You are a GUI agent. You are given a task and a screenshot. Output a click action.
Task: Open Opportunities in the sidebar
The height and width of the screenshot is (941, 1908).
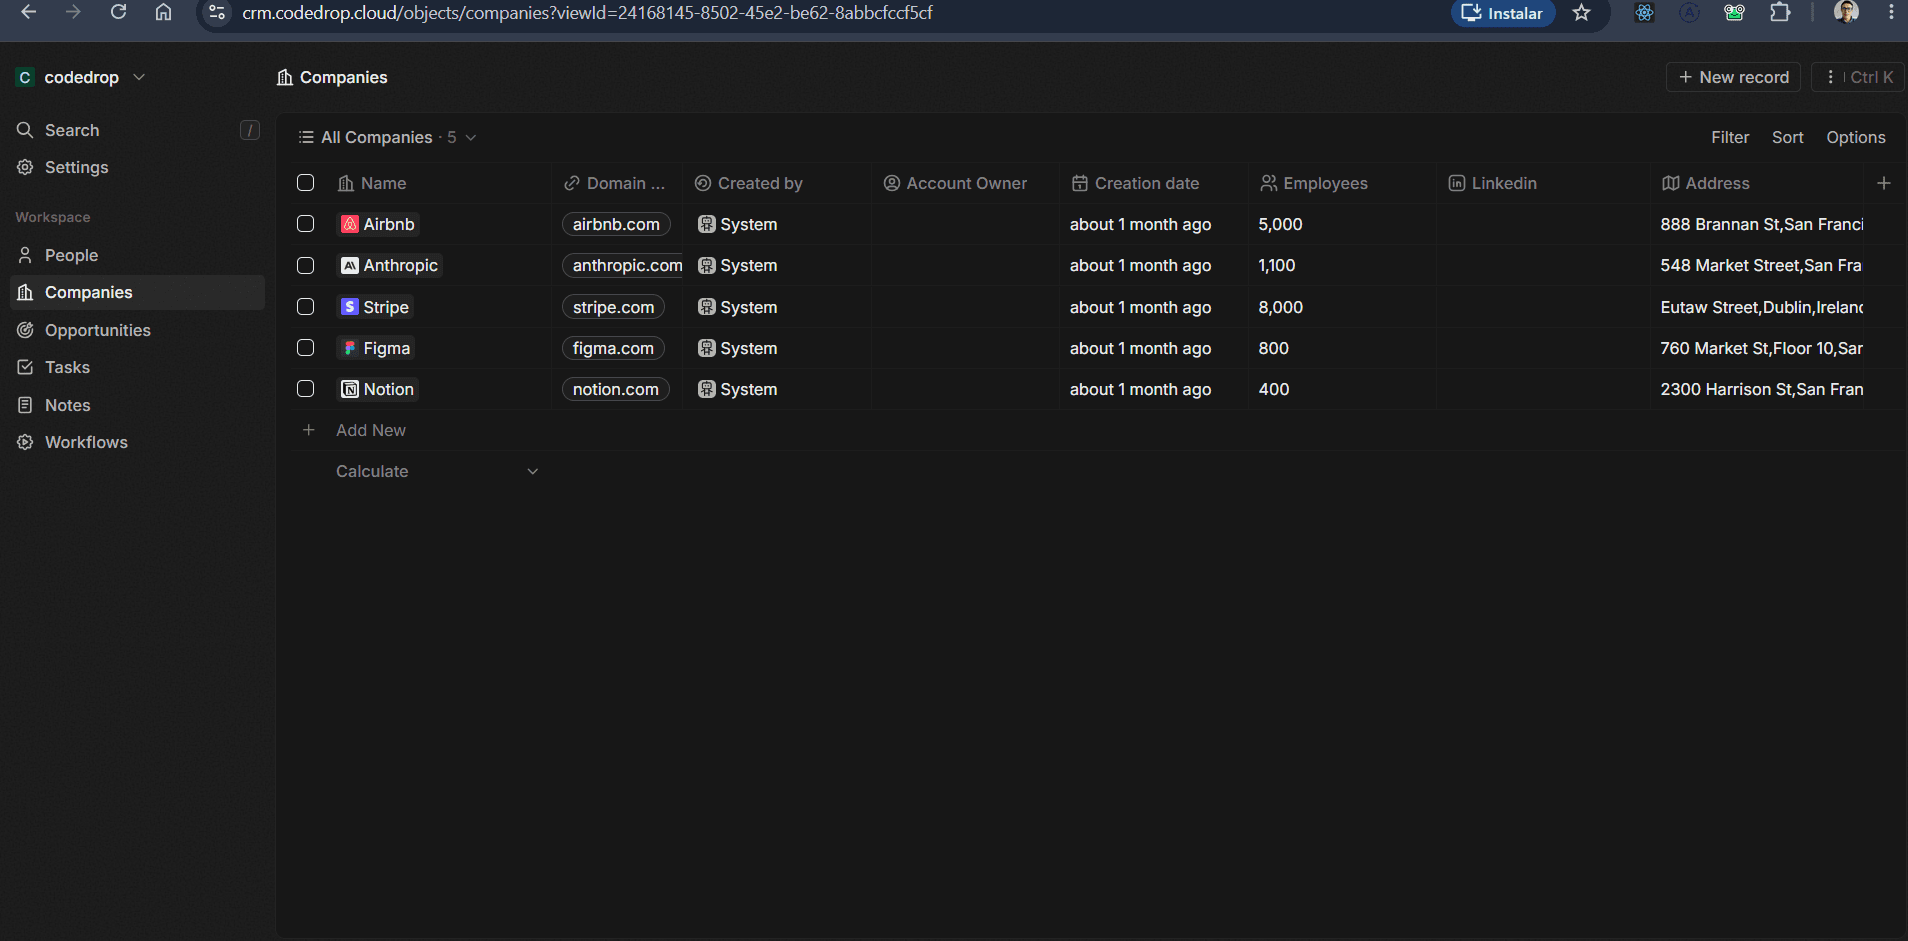click(x=137, y=330)
